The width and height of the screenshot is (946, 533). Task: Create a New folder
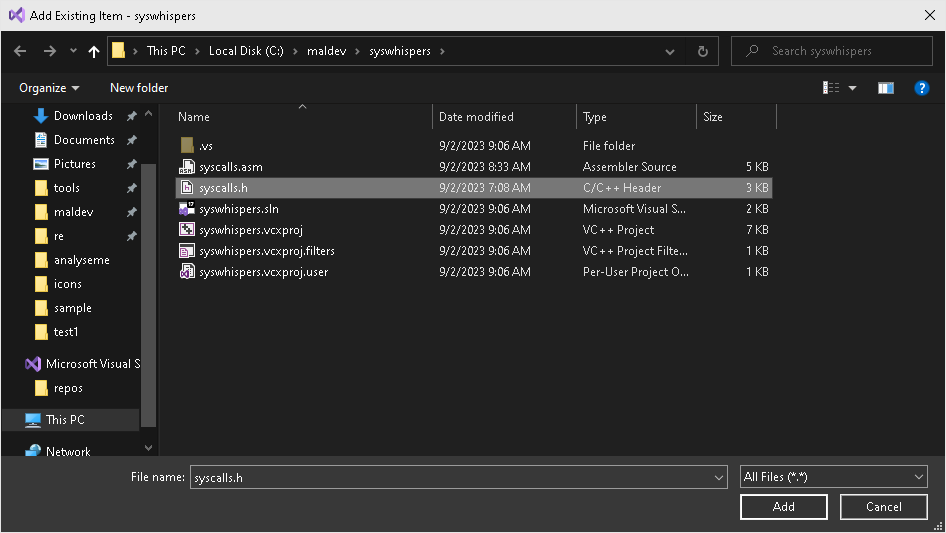tap(139, 88)
